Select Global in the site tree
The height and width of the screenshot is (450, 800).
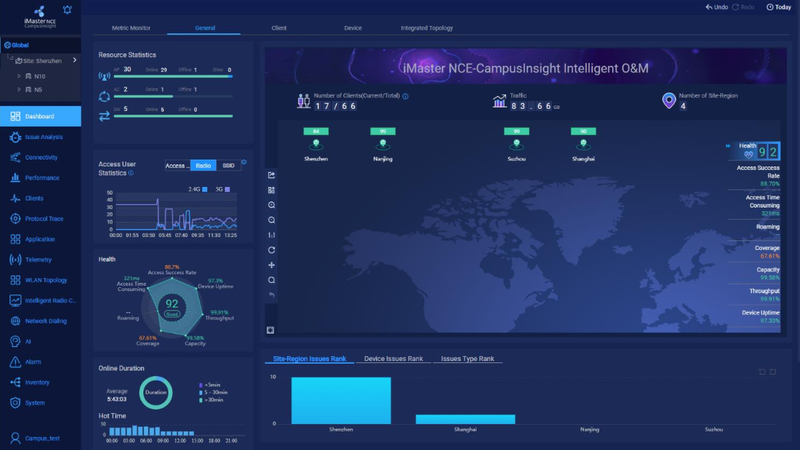[x=17, y=45]
